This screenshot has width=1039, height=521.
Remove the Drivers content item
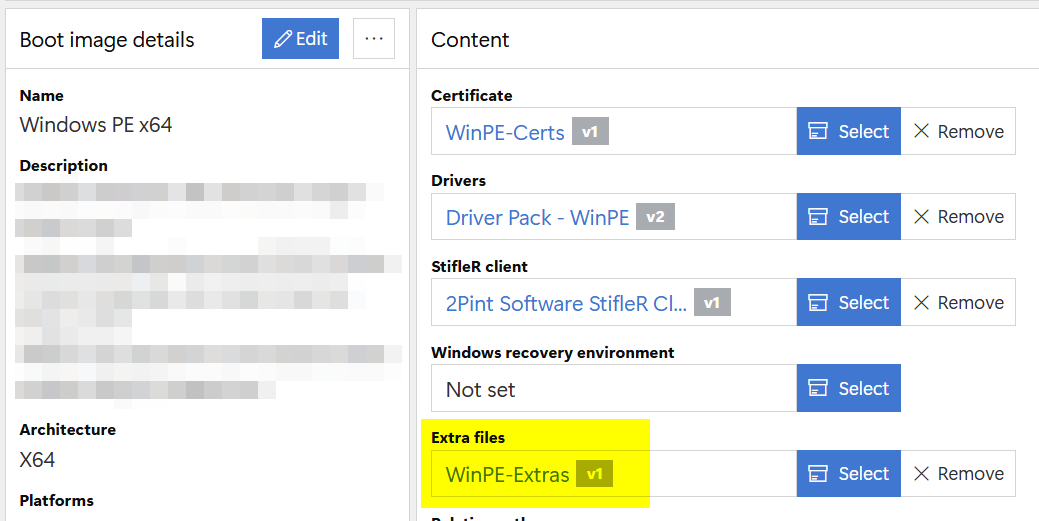958,217
